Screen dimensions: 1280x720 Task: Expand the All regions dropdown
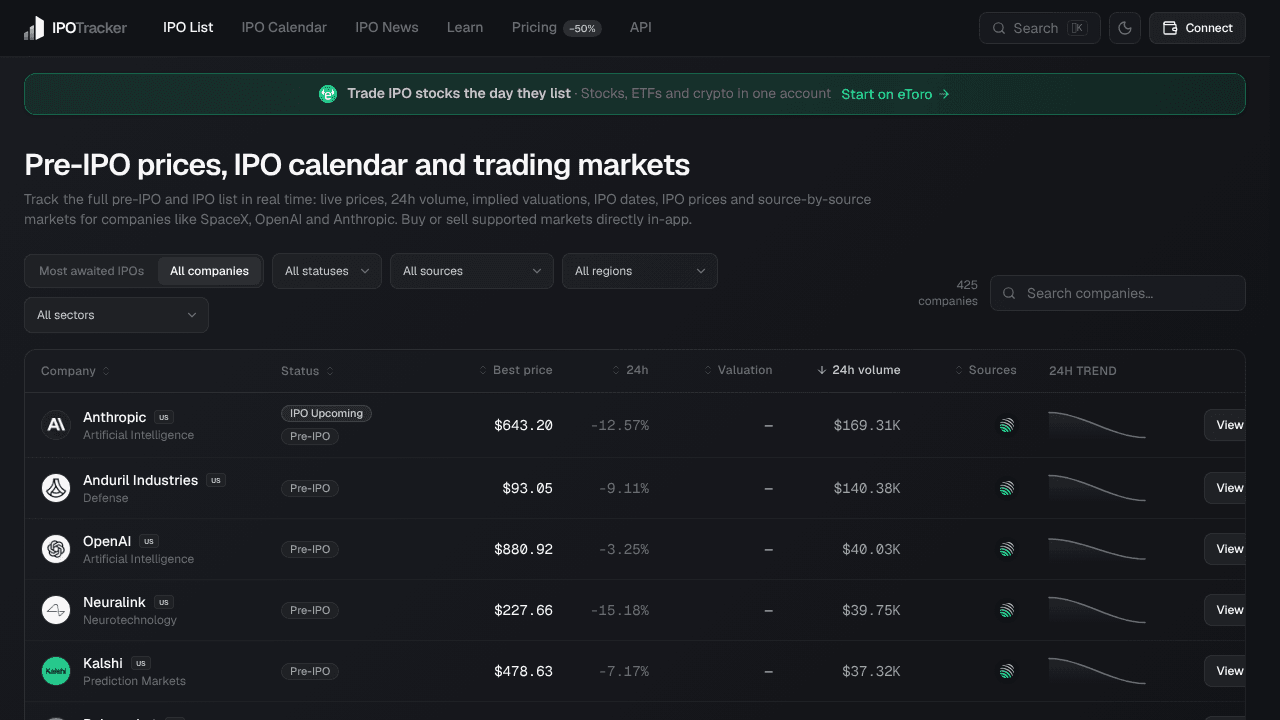(x=640, y=271)
